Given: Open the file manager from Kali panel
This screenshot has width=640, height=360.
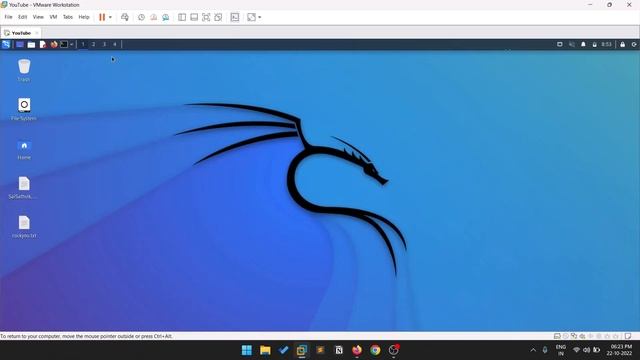Looking at the screenshot, I should point(31,44).
